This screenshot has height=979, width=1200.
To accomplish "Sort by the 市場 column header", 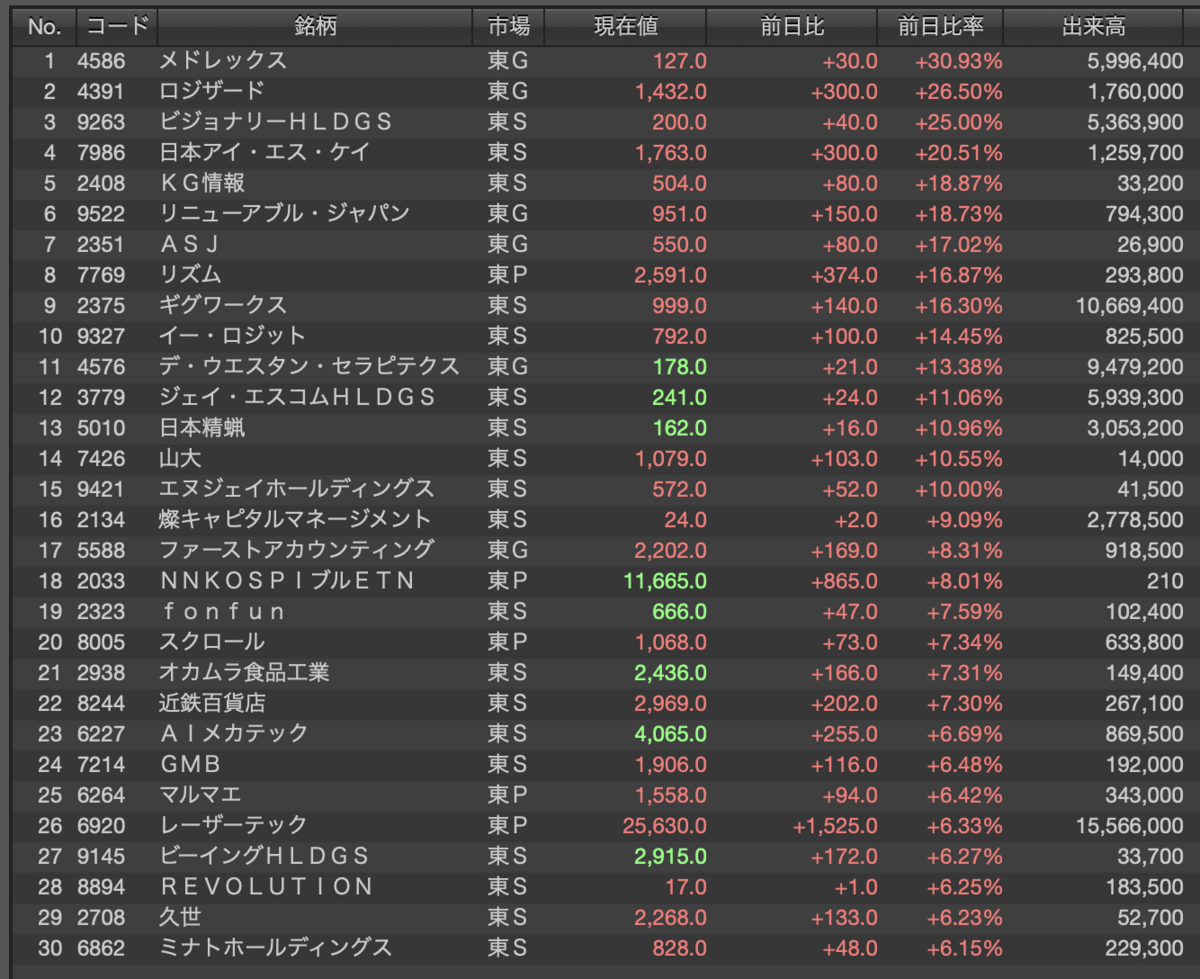I will [509, 27].
